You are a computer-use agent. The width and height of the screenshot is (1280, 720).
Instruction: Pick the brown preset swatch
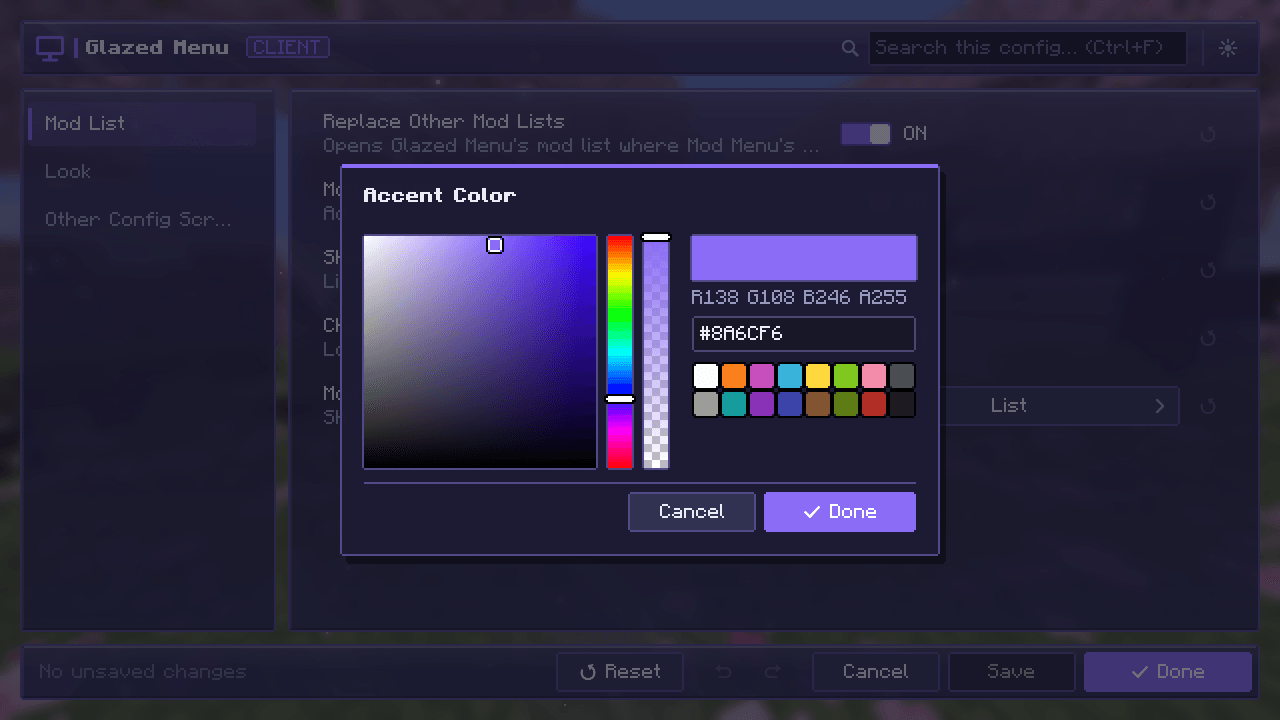point(818,404)
